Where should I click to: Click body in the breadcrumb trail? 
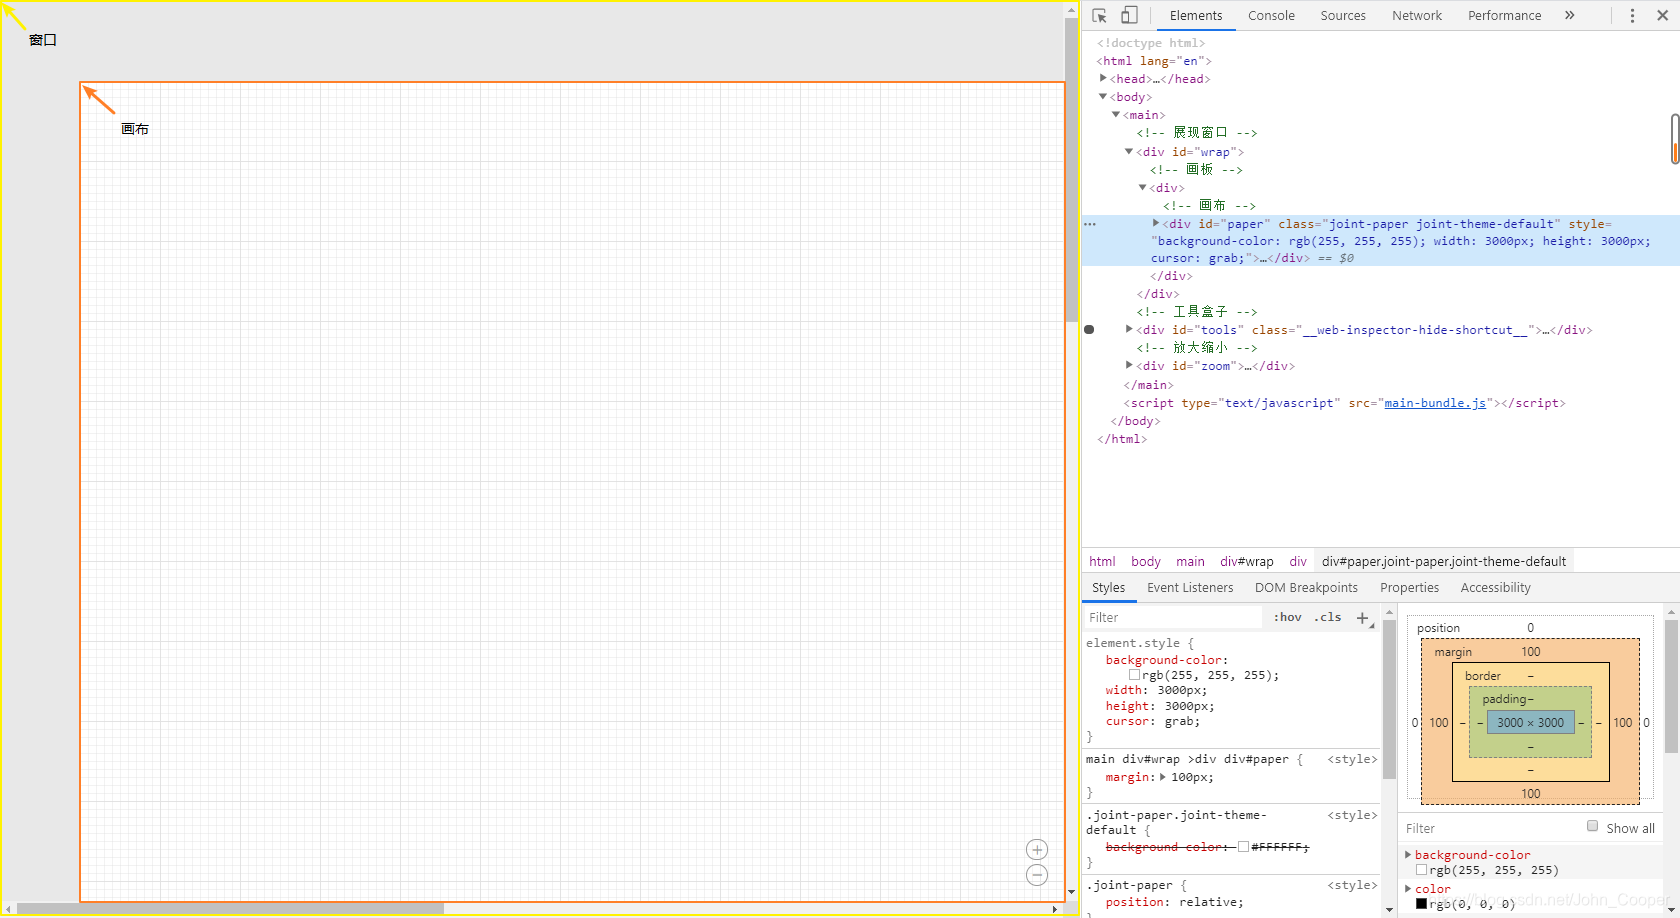(x=1146, y=562)
